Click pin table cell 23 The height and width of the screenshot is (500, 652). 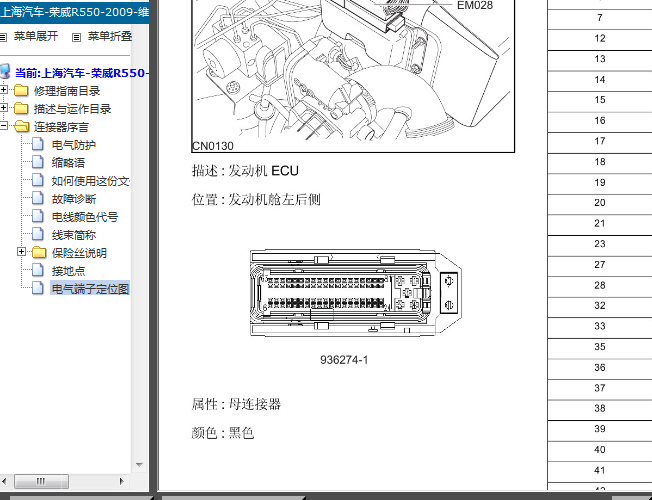(x=600, y=245)
